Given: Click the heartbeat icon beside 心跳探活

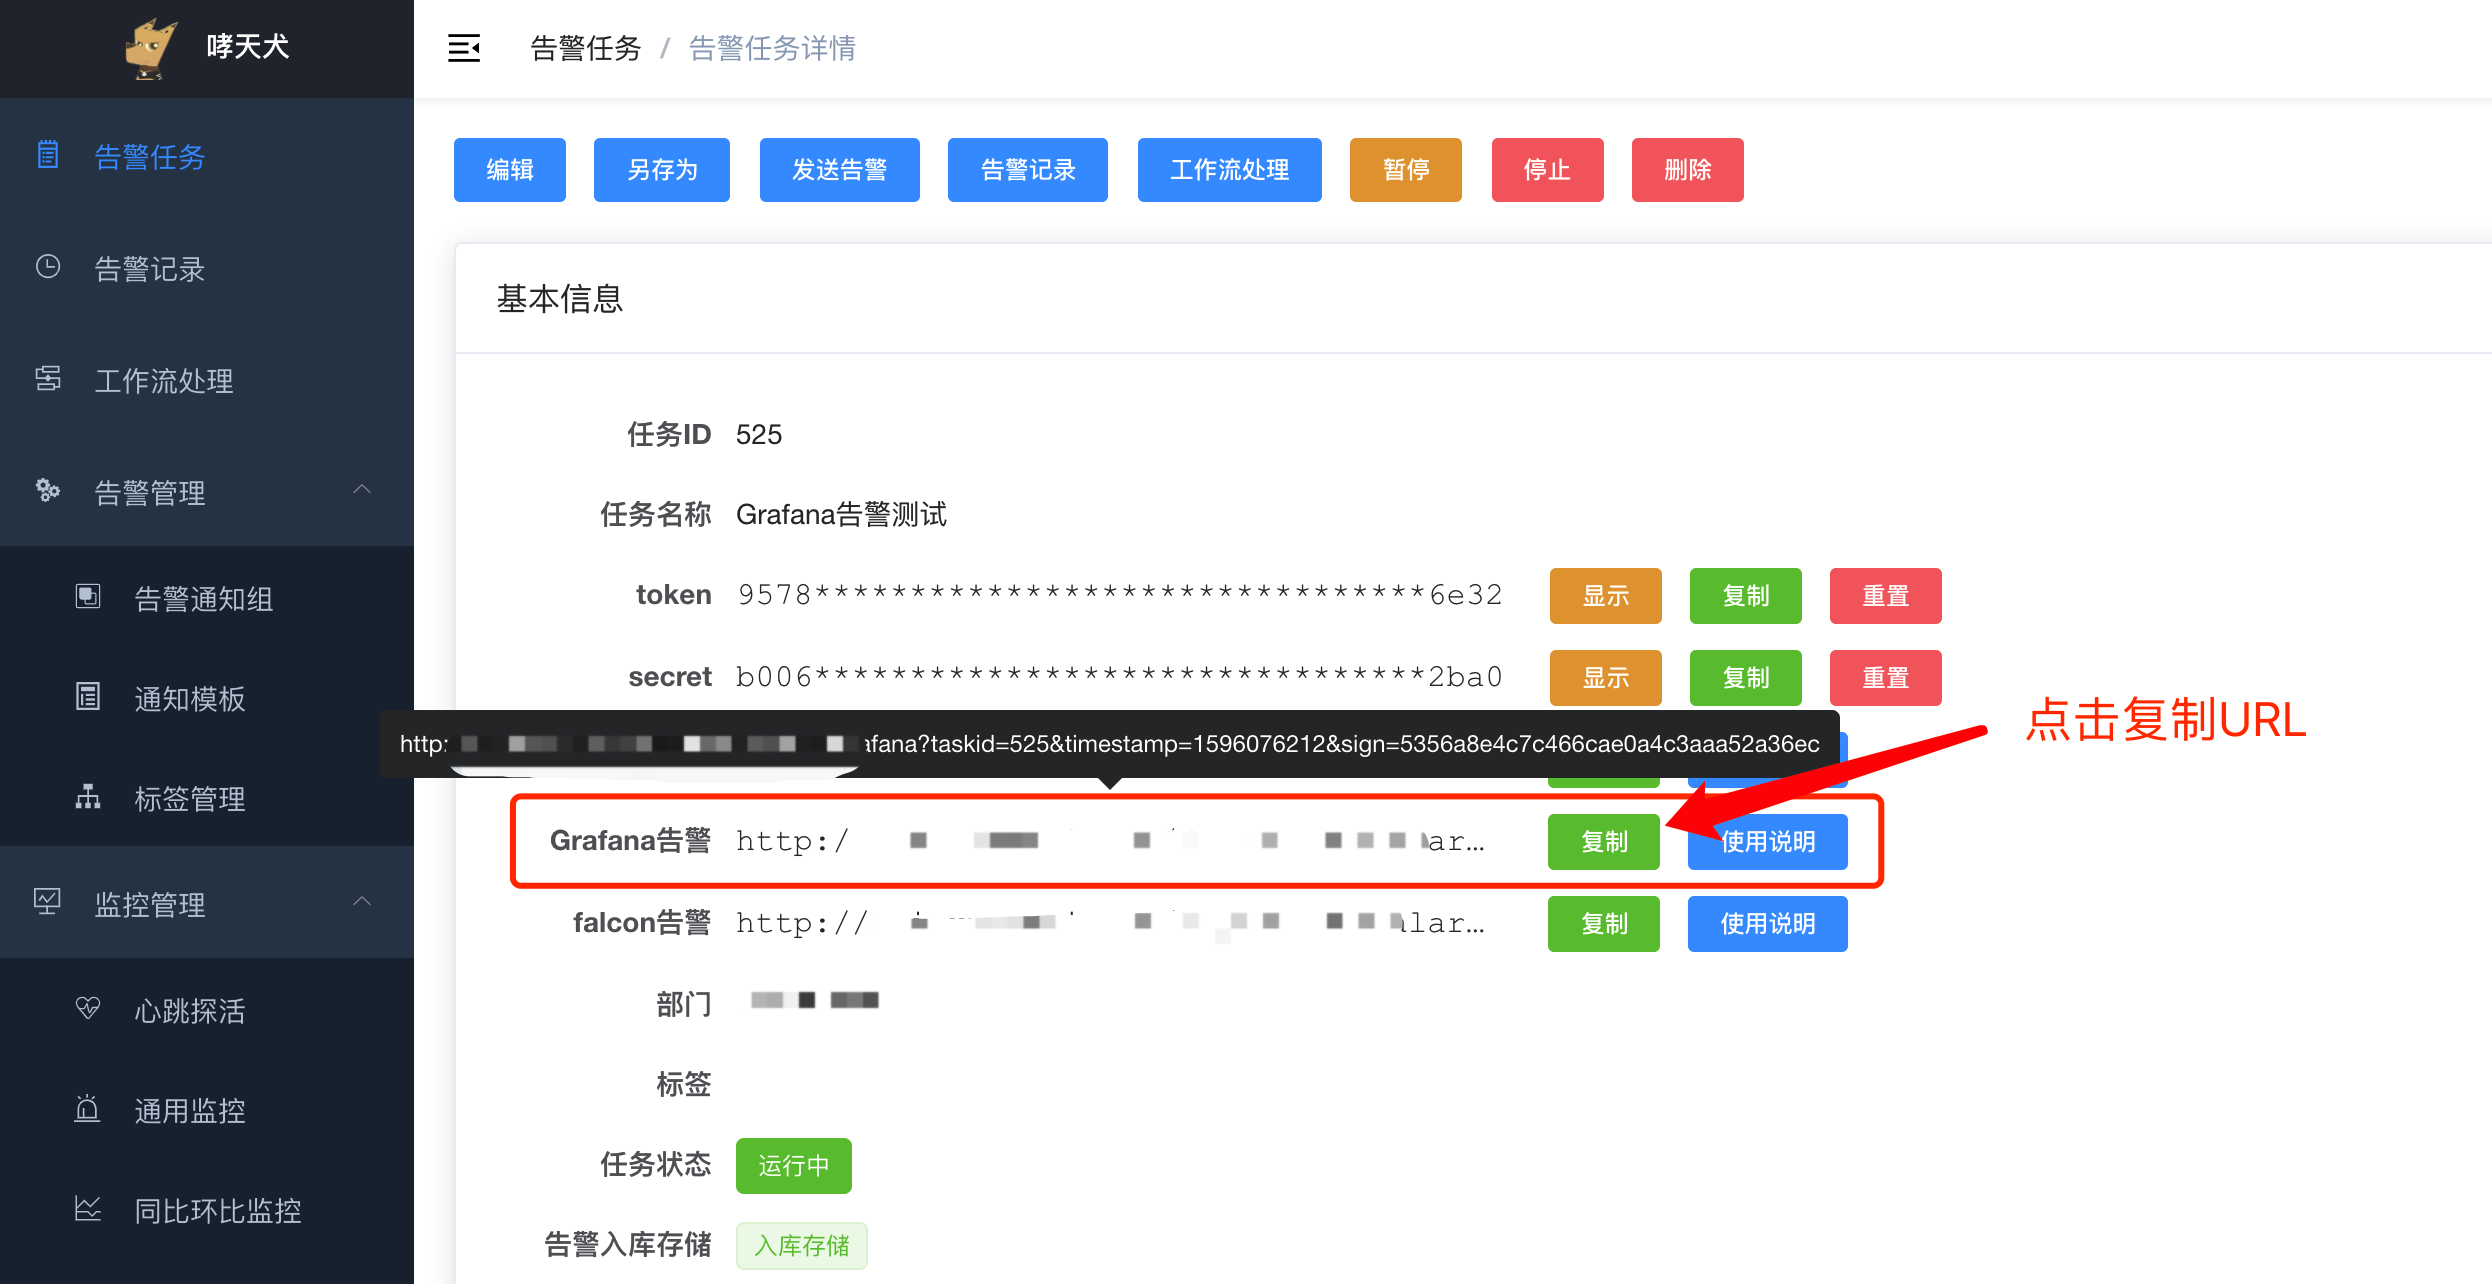Looking at the screenshot, I should pyautogui.click(x=88, y=1008).
